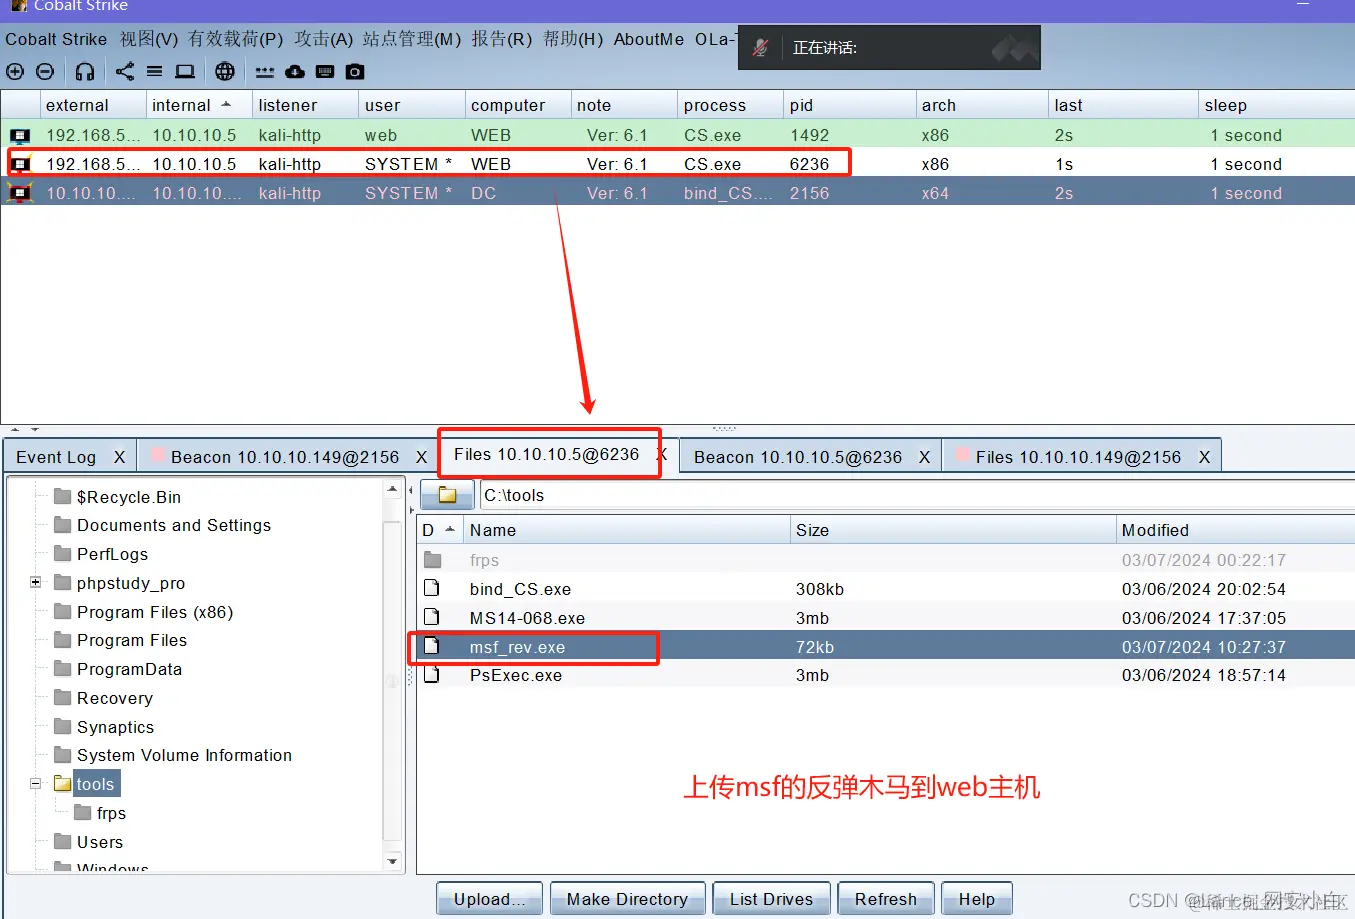Open screenshots via the camera icon

355,72
